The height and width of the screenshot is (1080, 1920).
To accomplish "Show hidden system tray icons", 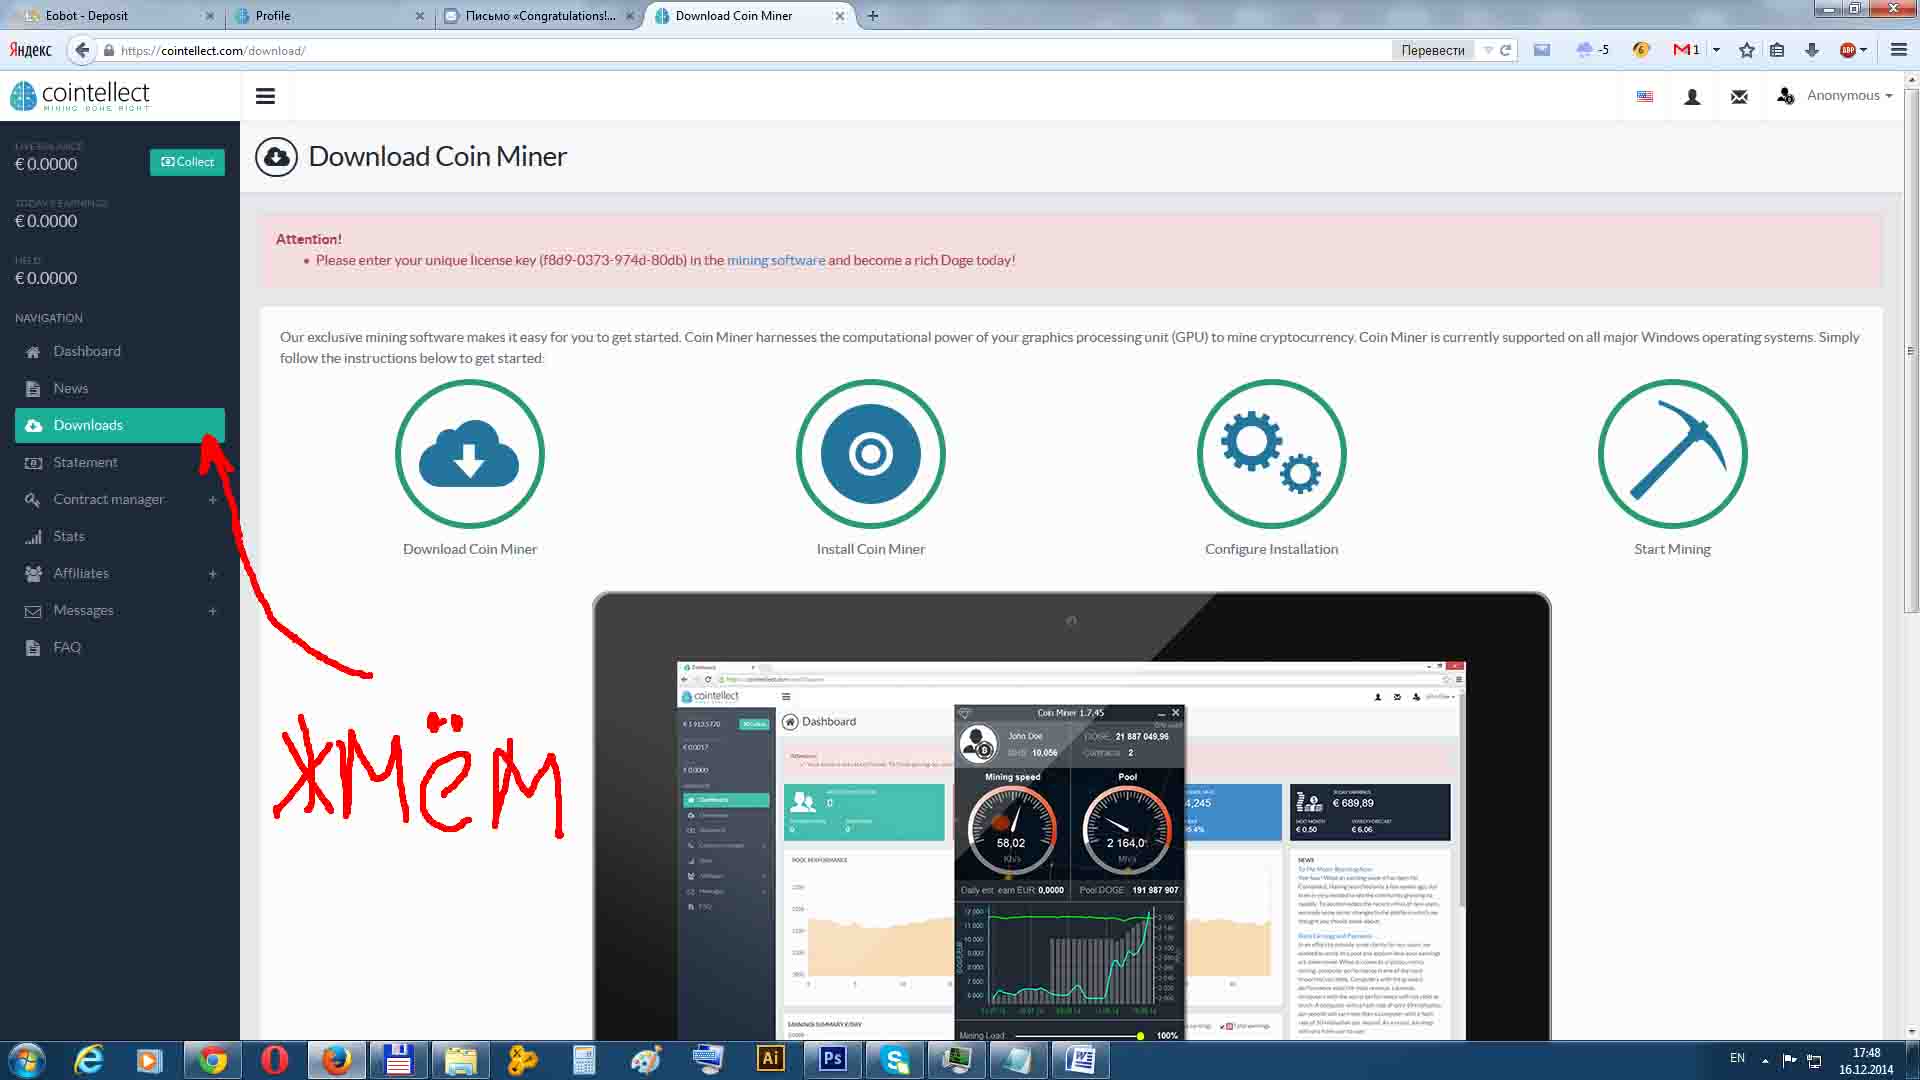I will coord(1764,1060).
